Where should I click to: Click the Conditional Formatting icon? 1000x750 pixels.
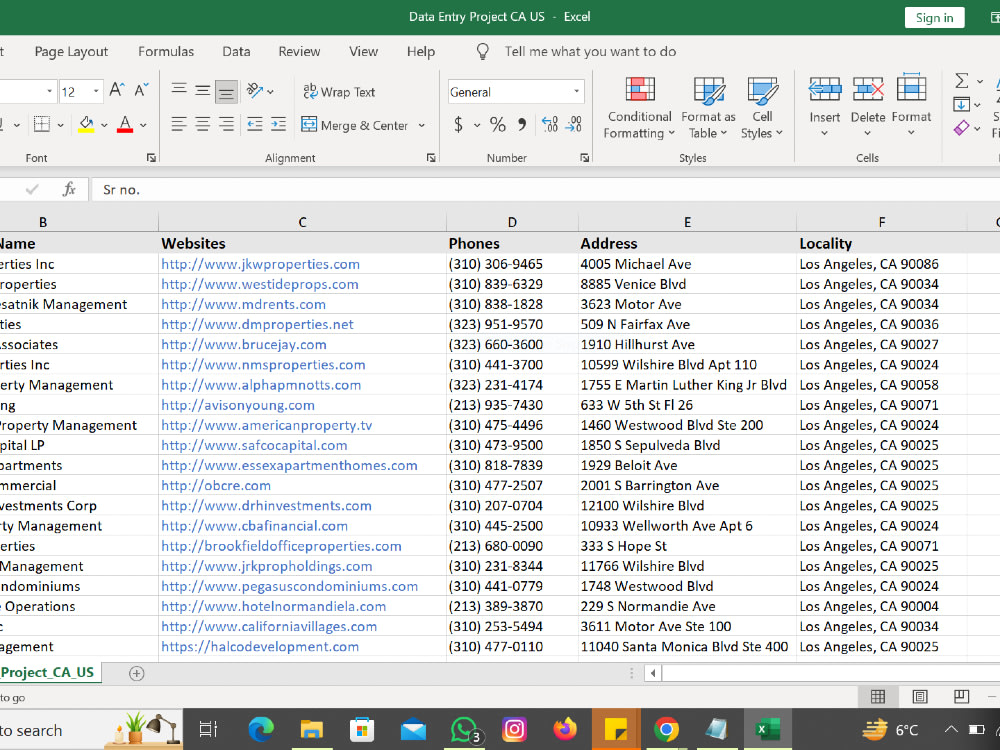(640, 89)
